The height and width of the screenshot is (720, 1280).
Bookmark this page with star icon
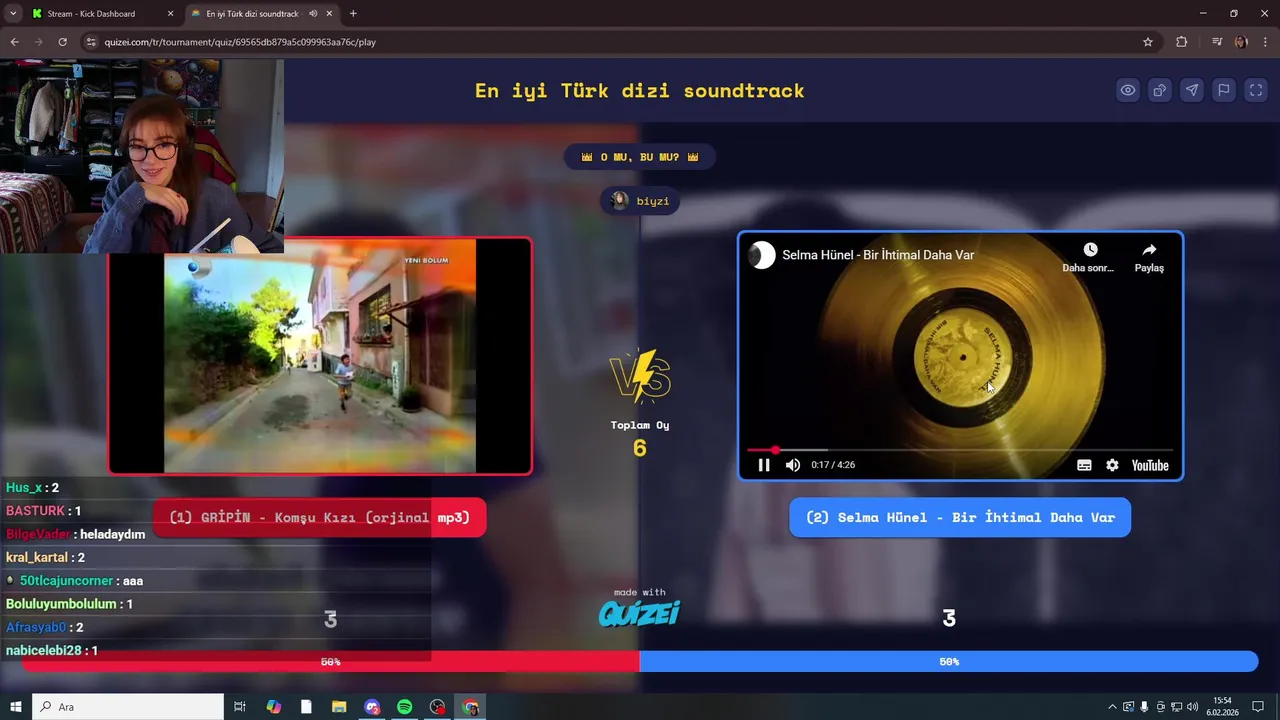pyautogui.click(x=1148, y=42)
